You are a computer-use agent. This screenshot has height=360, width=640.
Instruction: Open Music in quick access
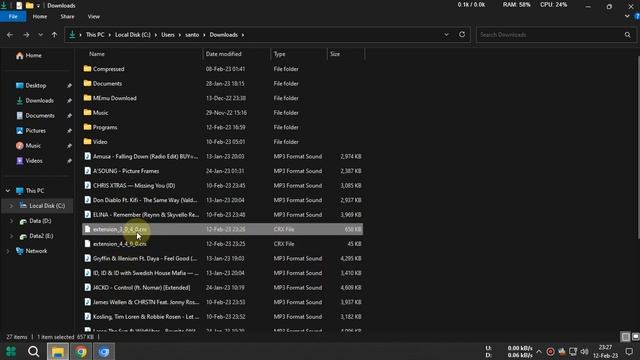pyautogui.click(x=33, y=146)
